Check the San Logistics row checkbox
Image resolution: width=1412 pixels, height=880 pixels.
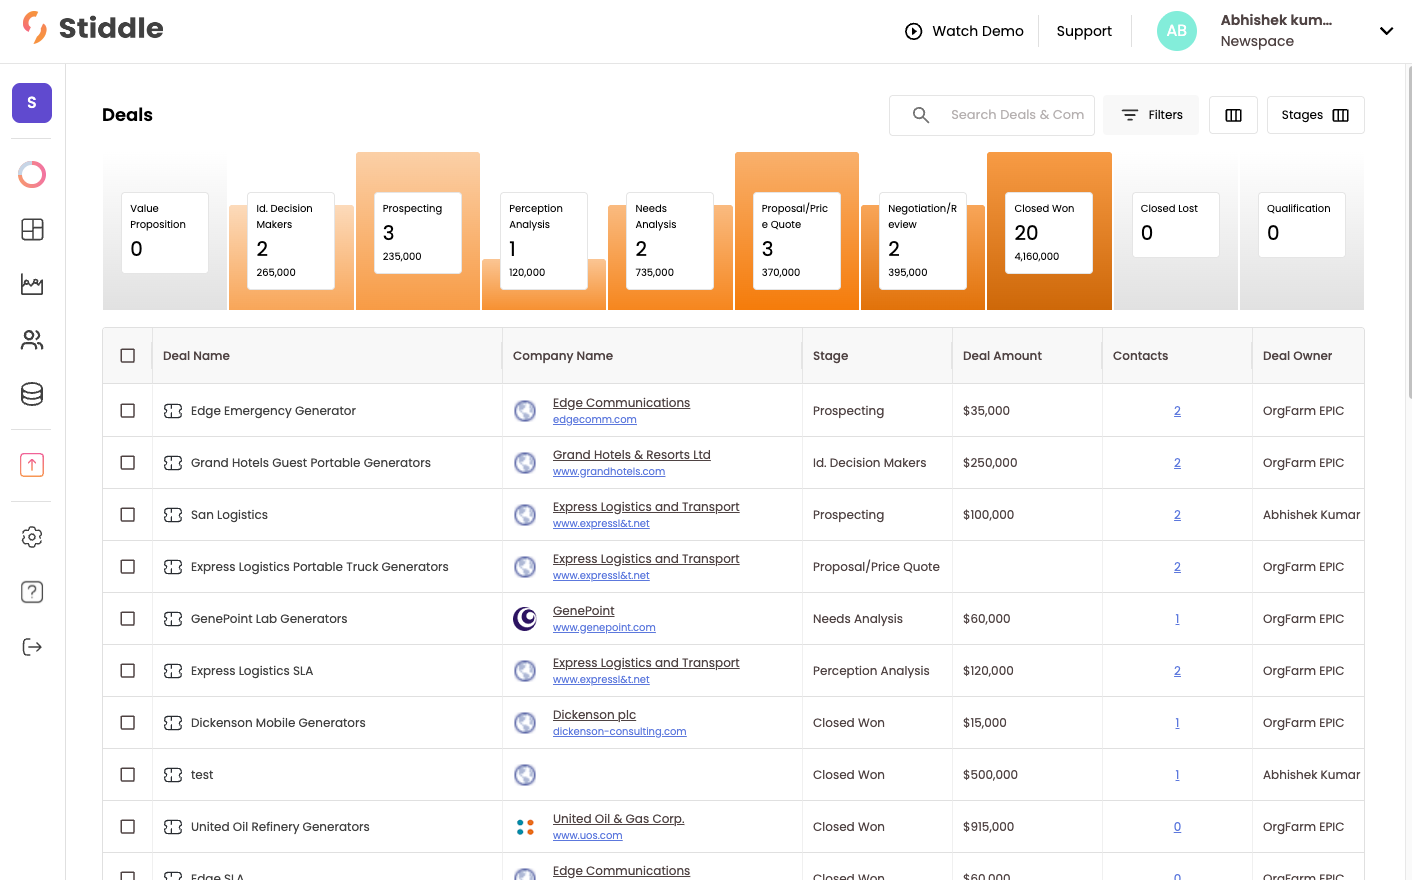click(x=127, y=515)
